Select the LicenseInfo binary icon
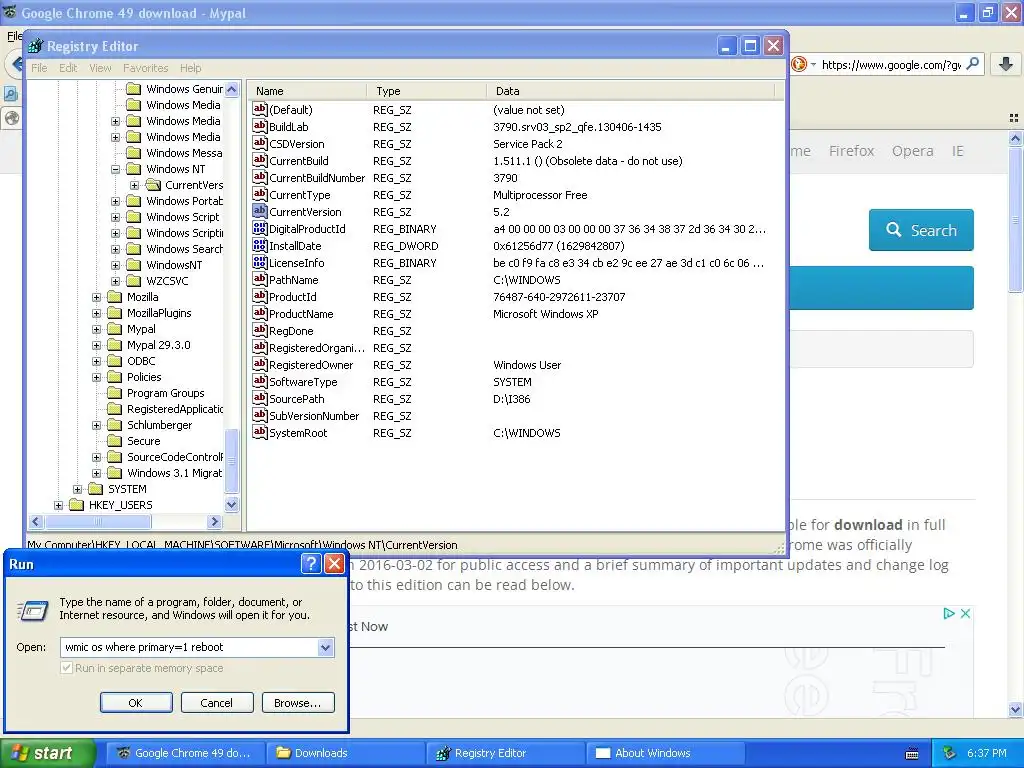1024x768 pixels. point(260,262)
